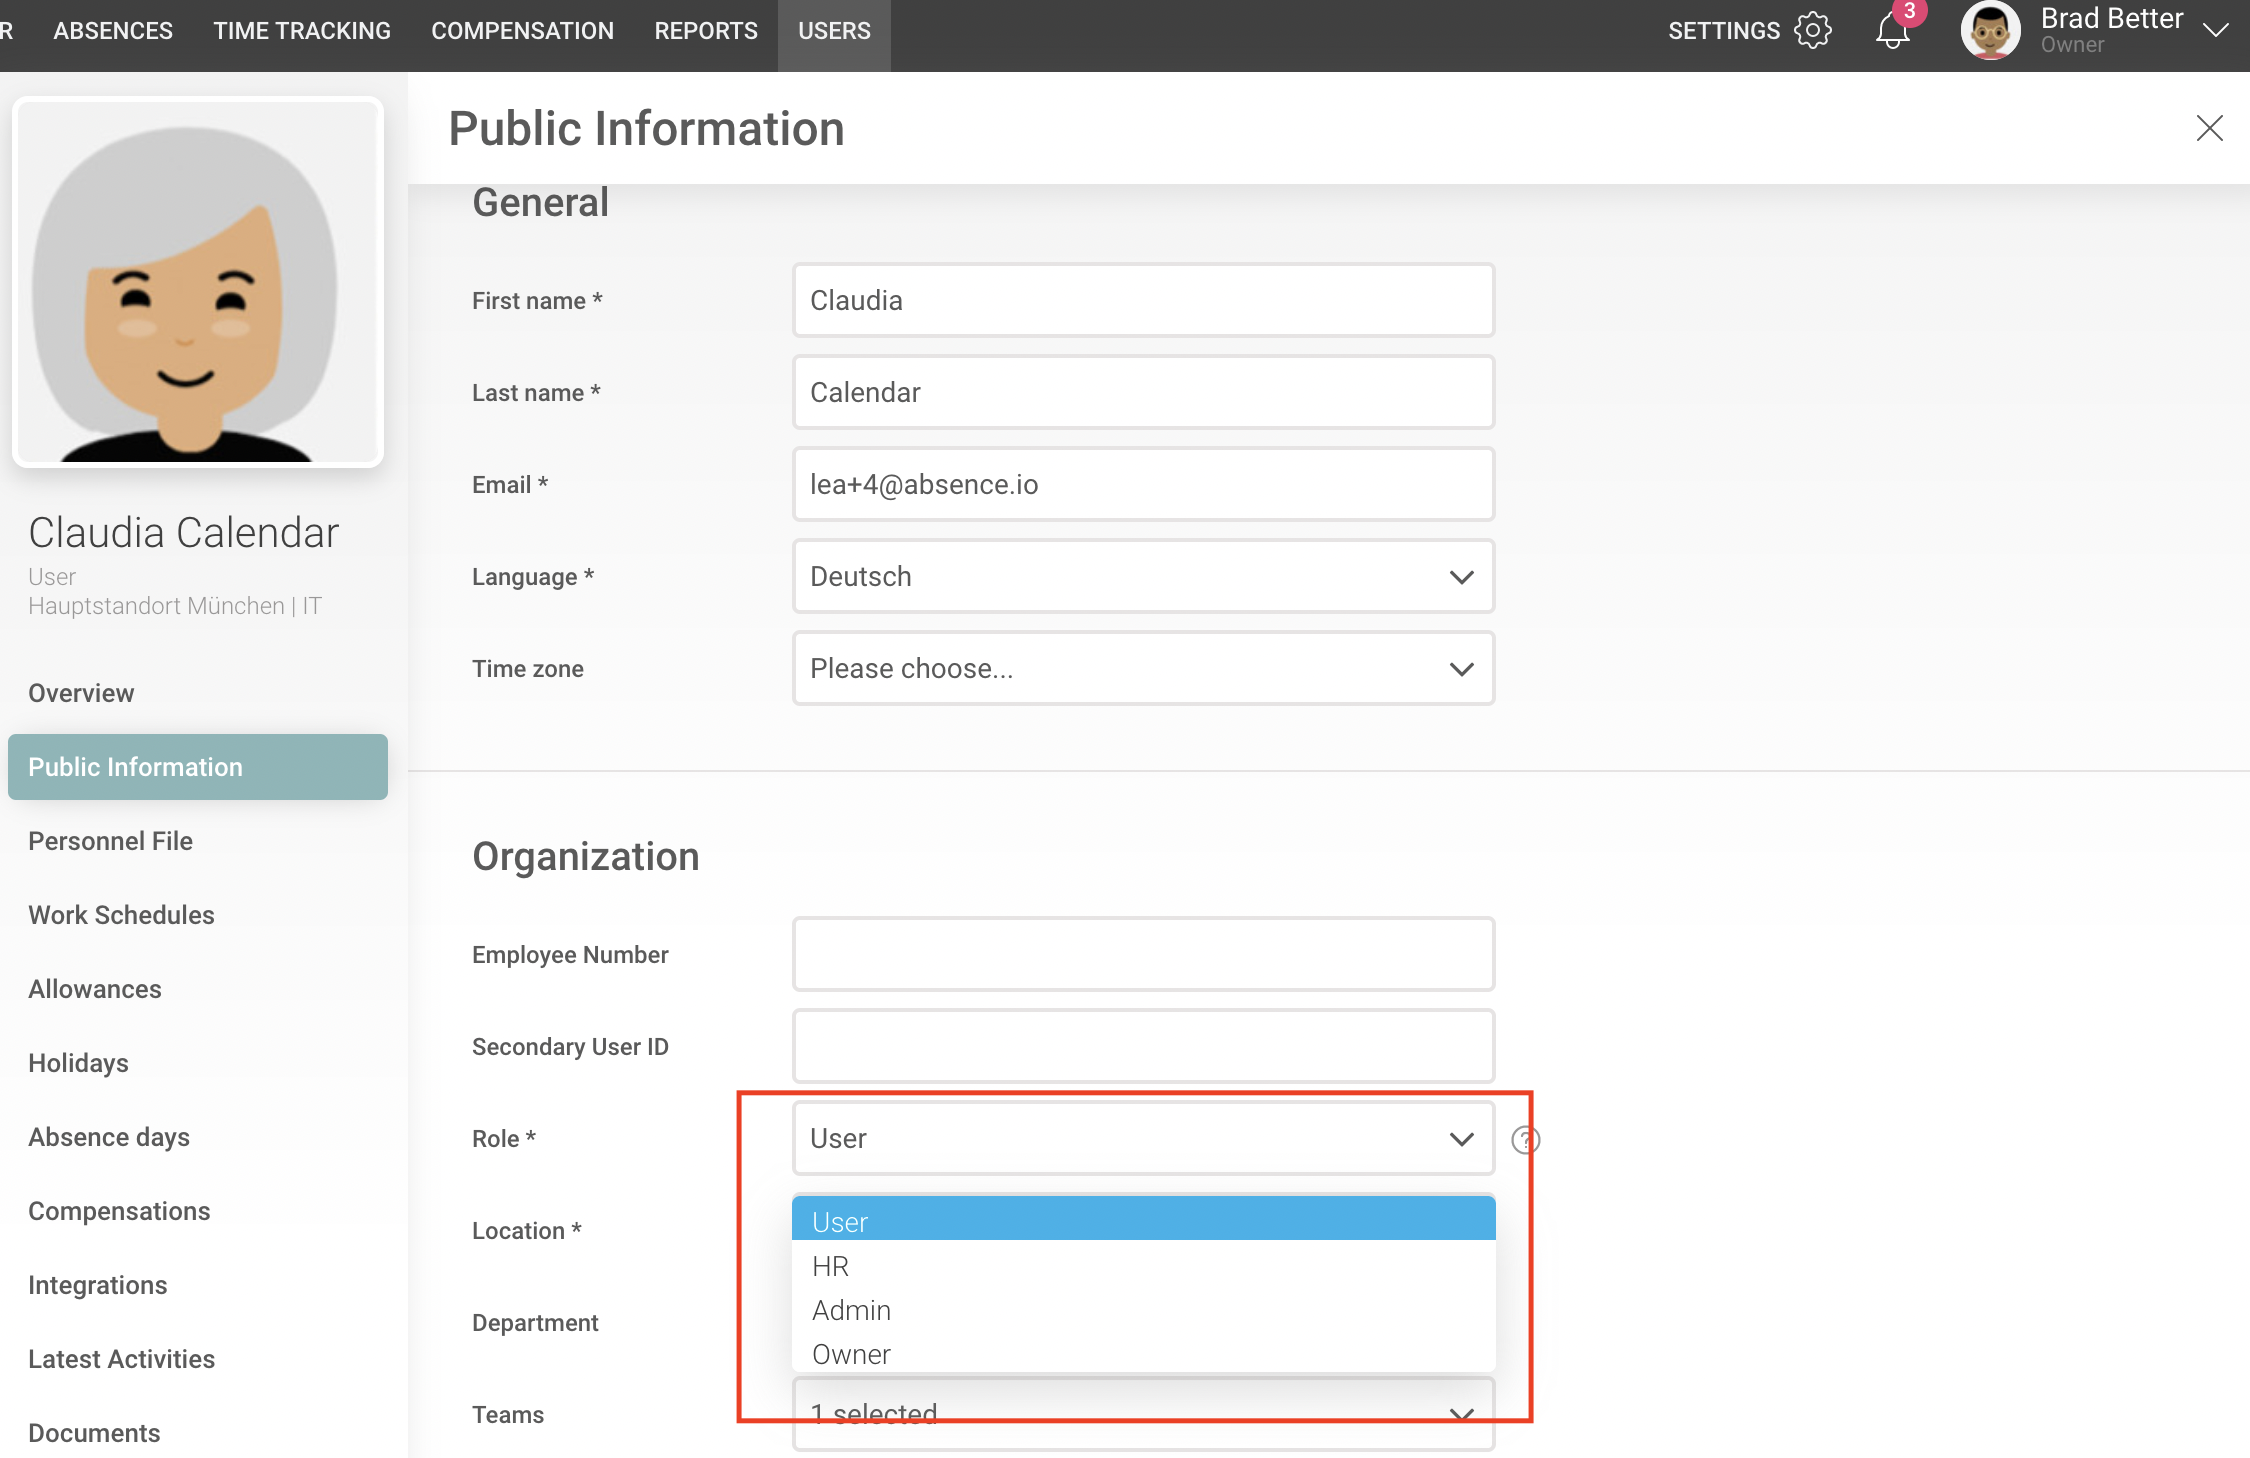Close the Public Information panel
The image size is (2250, 1458).
click(2209, 128)
